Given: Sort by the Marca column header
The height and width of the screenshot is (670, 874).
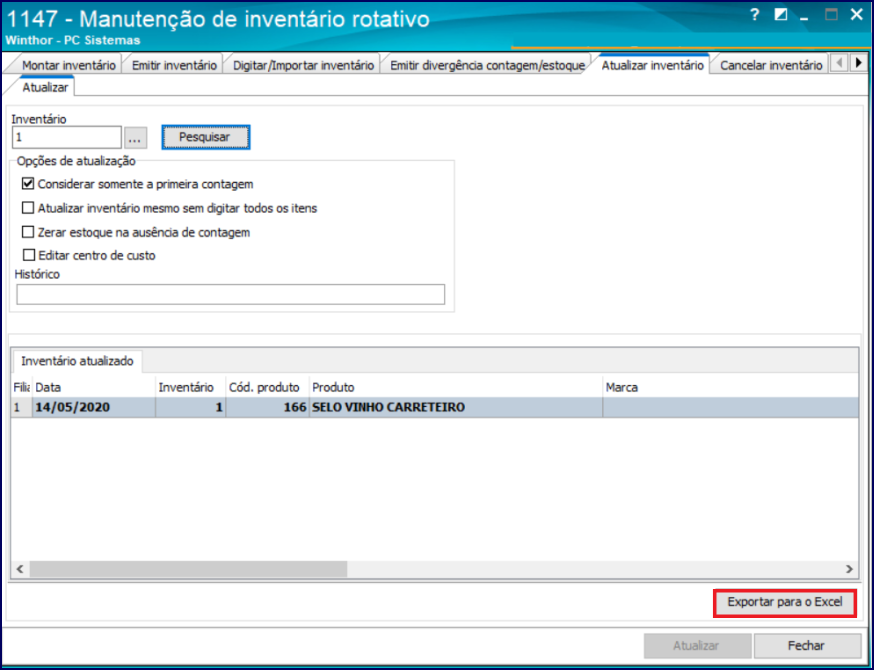Looking at the screenshot, I should (730, 387).
